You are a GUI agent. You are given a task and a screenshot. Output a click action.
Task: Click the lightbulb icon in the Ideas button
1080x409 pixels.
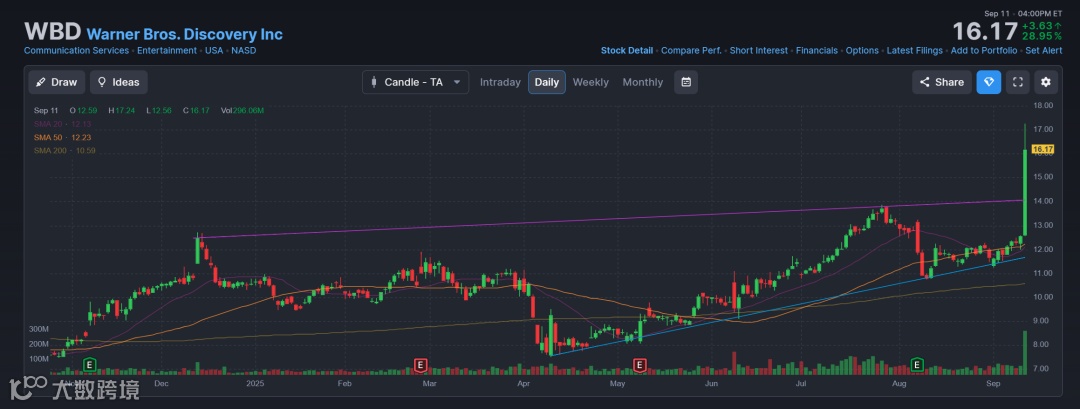tap(102, 82)
